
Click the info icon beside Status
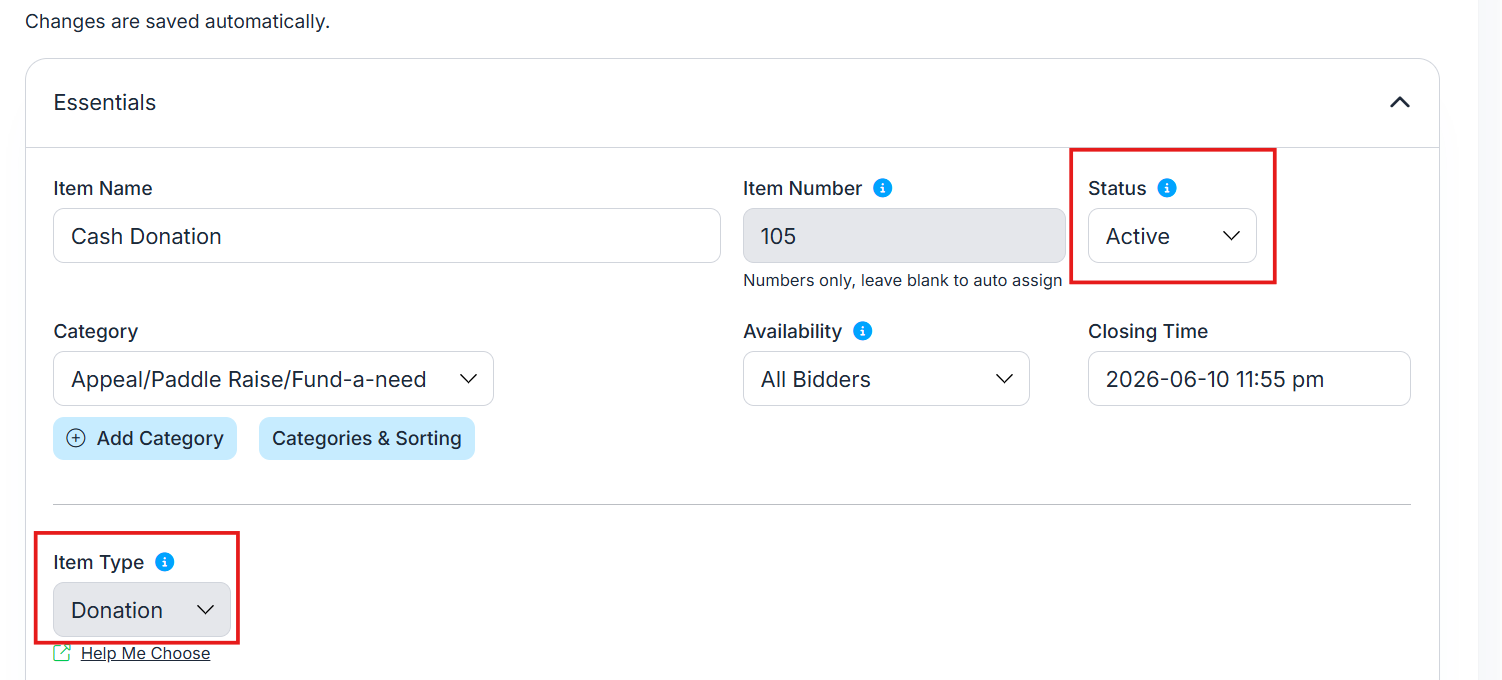click(1166, 188)
